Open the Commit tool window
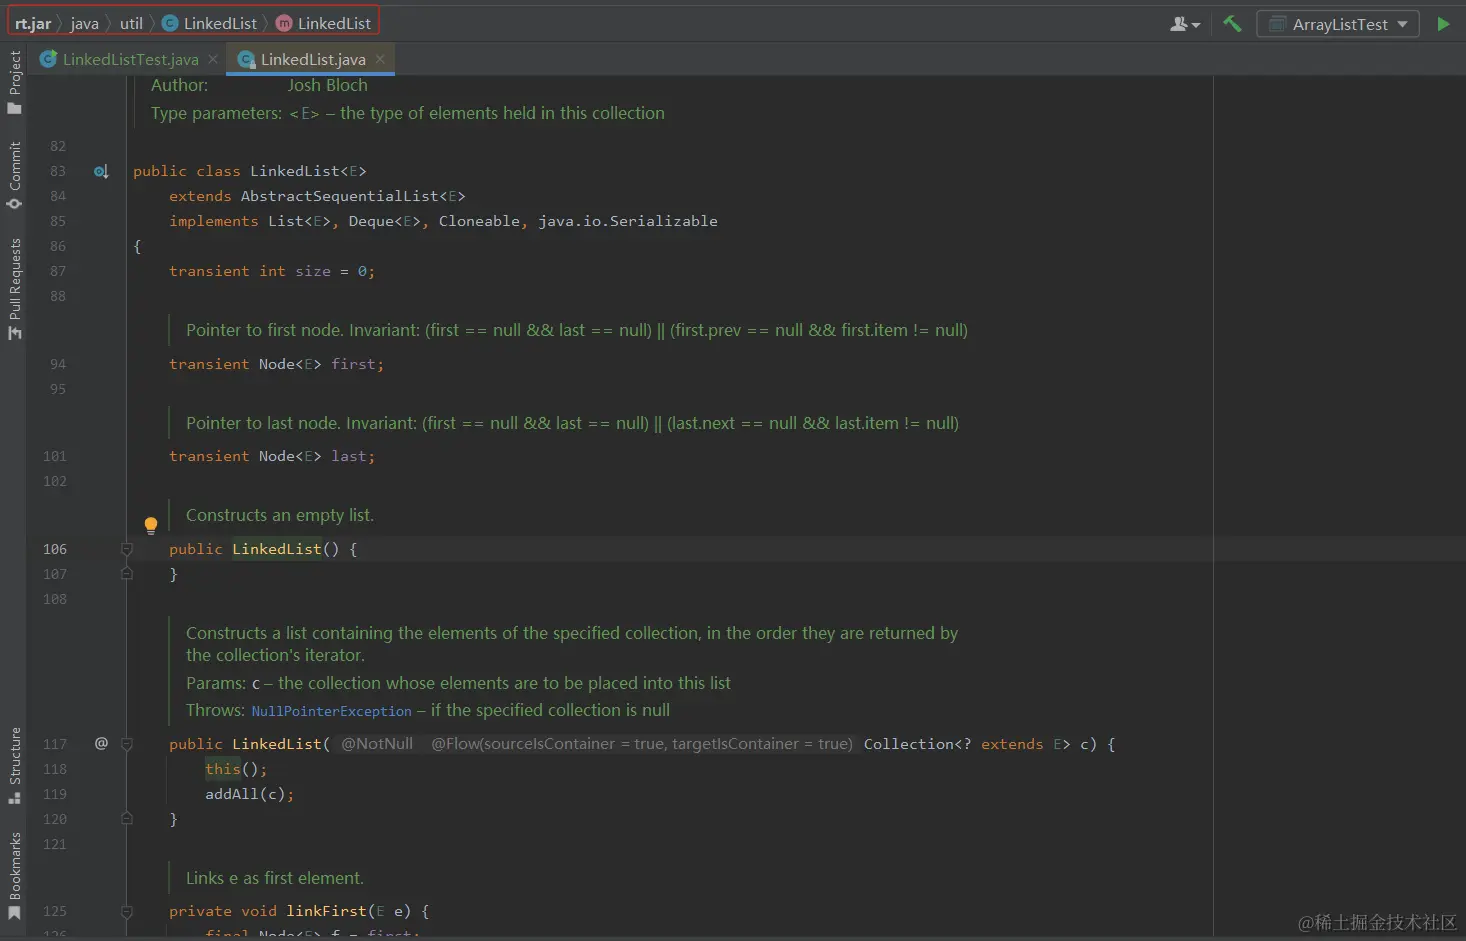The height and width of the screenshot is (941, 1466). [14, 175]
